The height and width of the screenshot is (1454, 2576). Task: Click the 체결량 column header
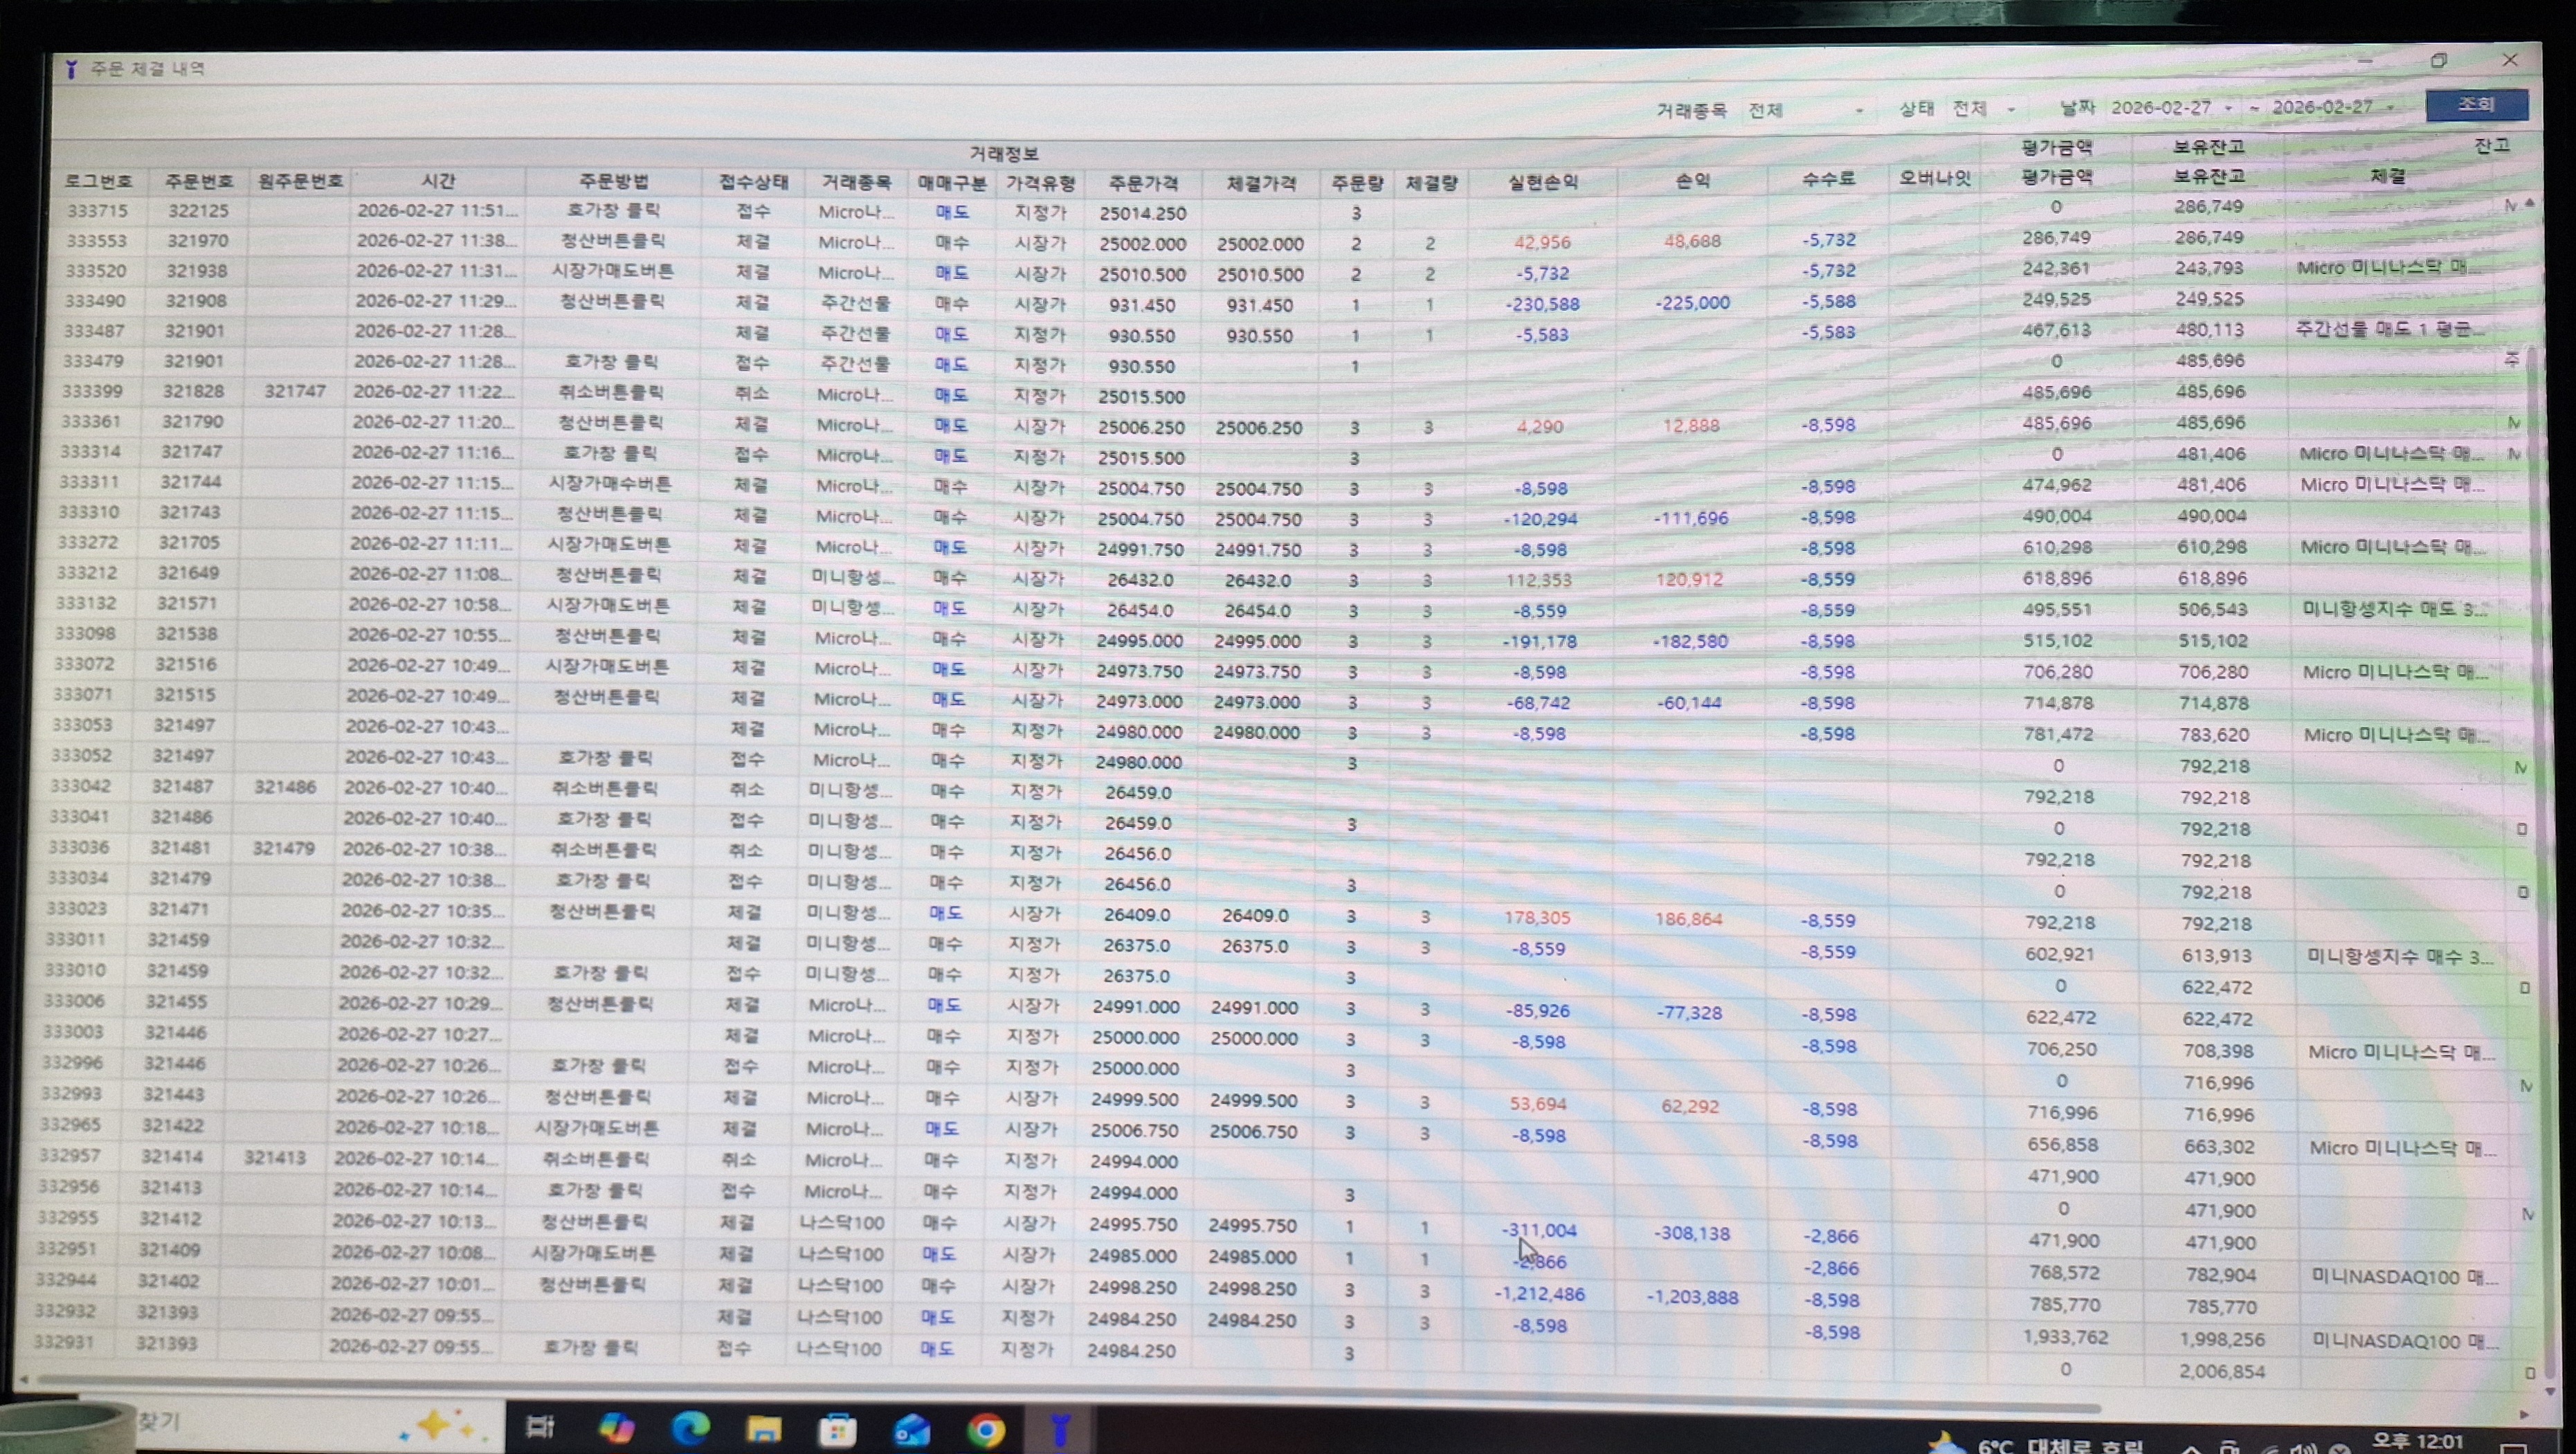(x=1431, y=183)
